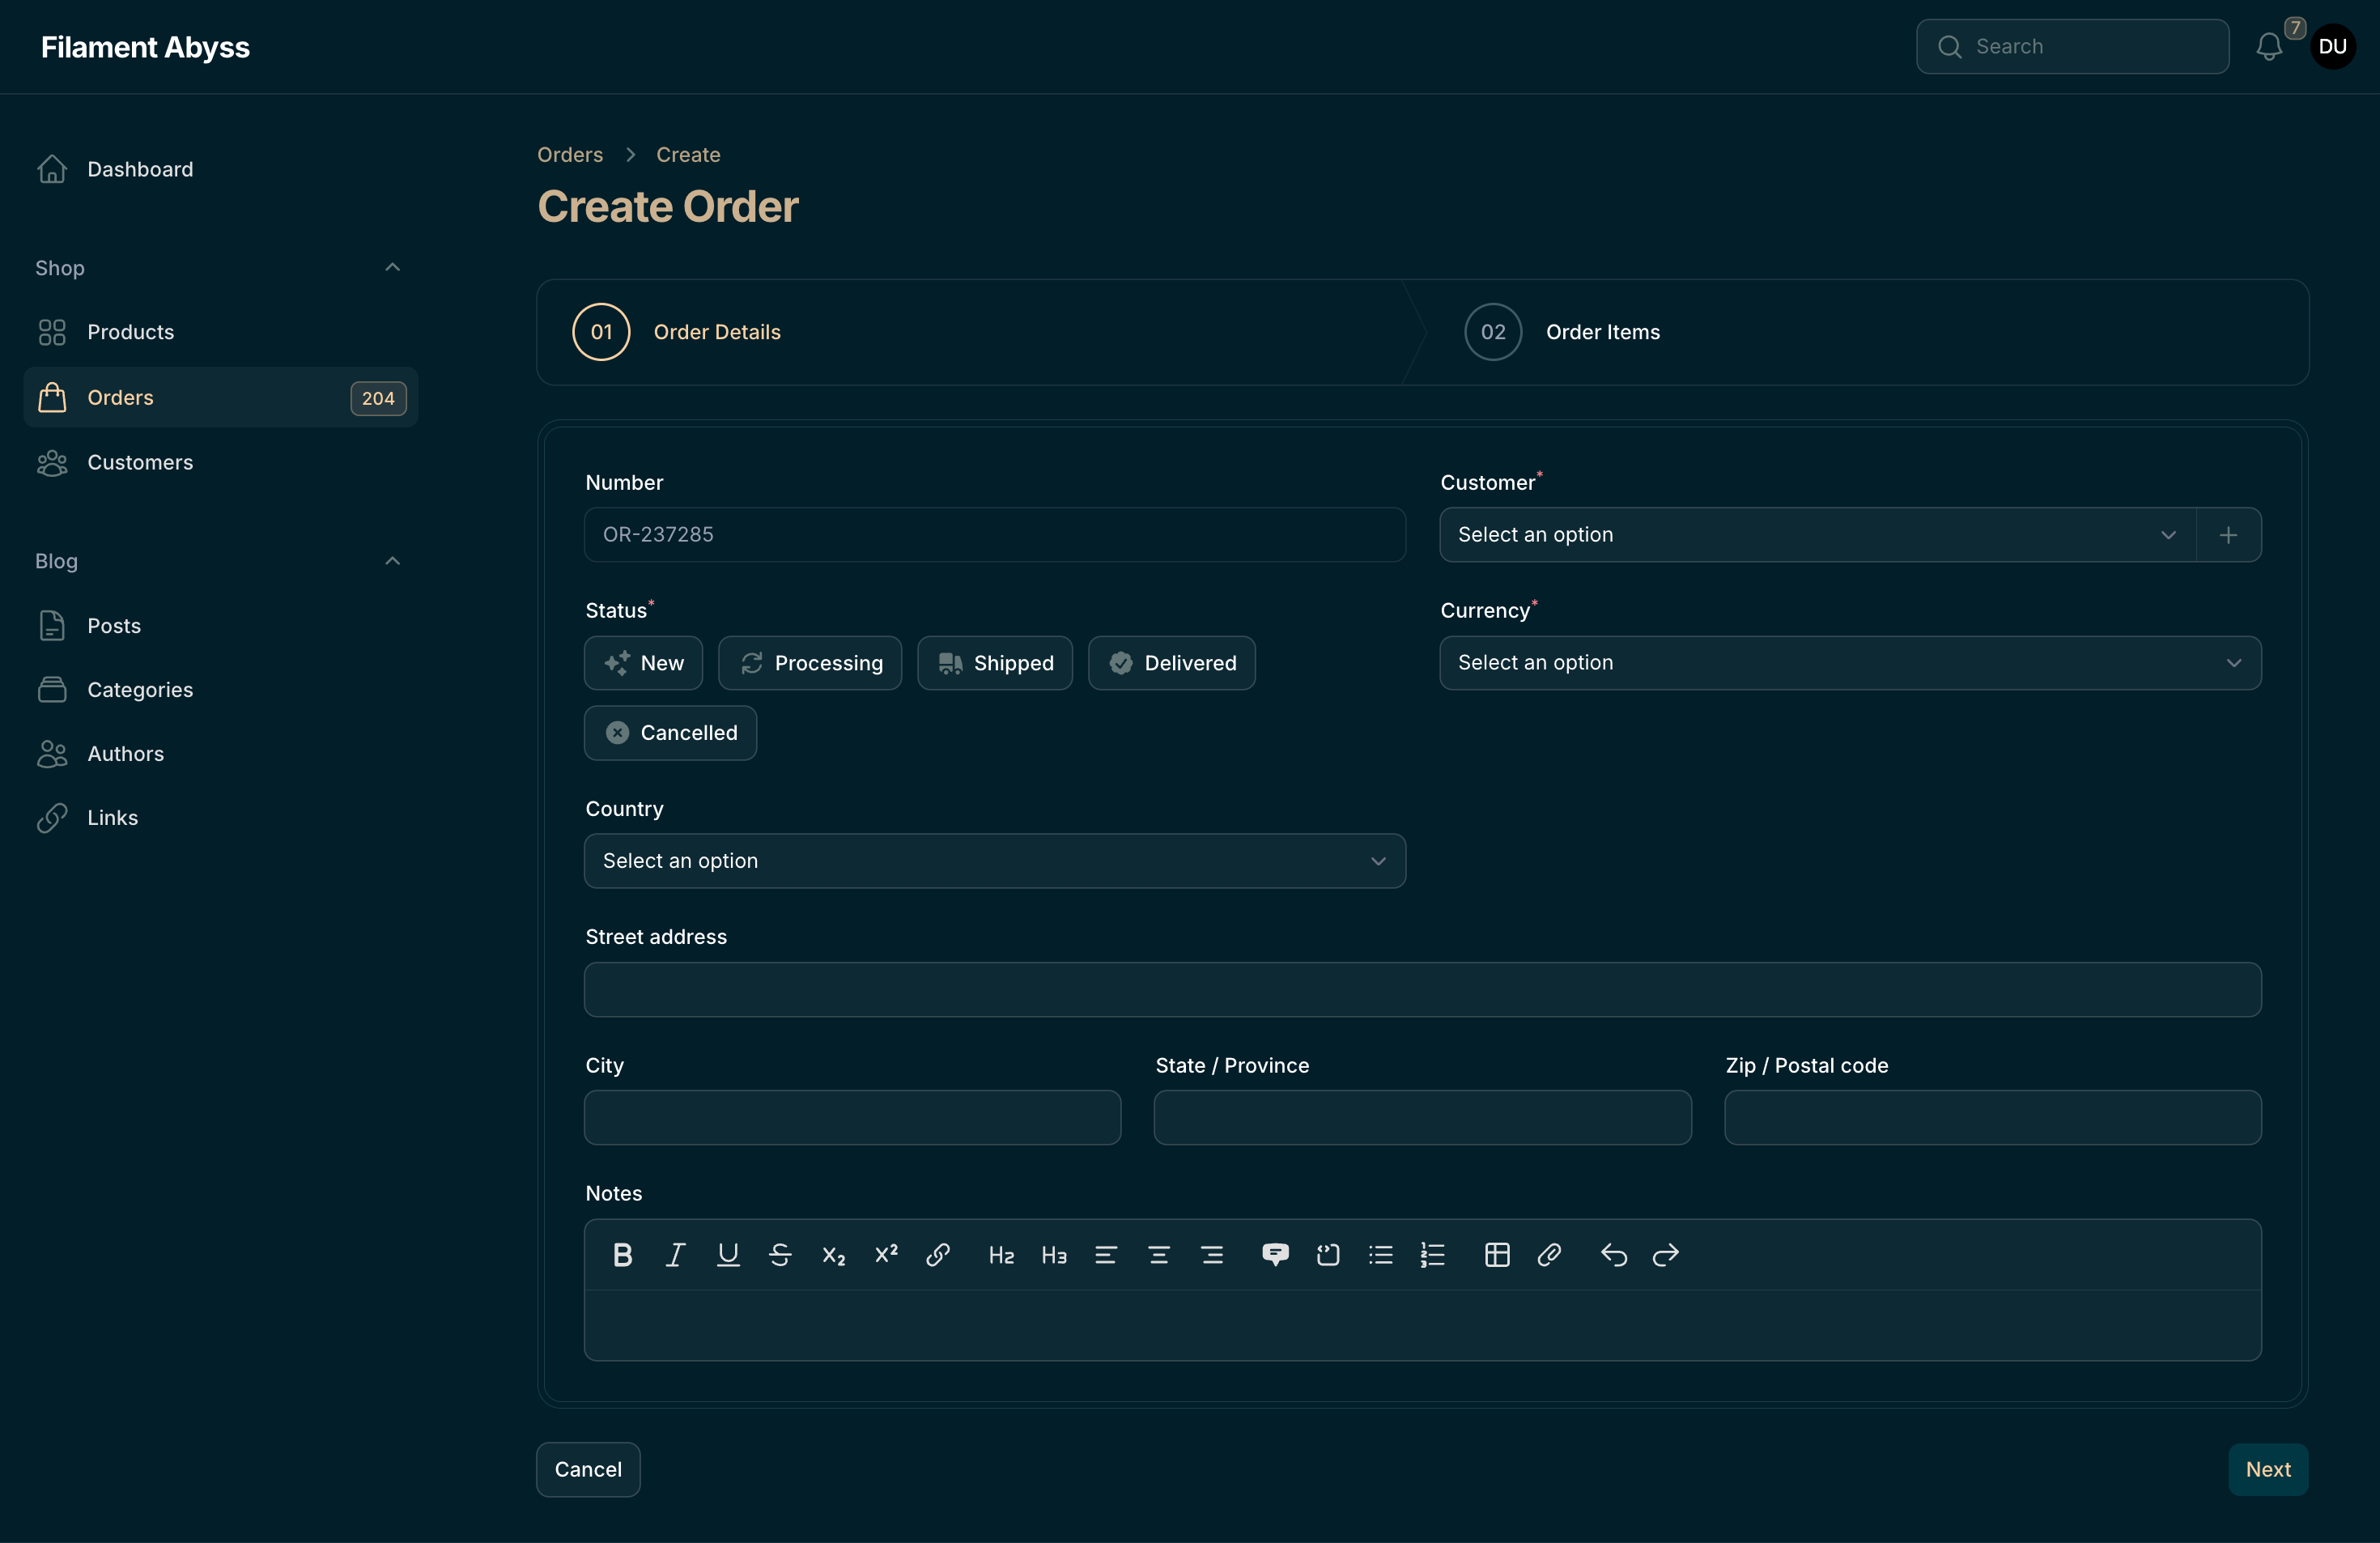Toggle bold formatting in the Notes editor
Image resolution: width=2380 pixels, height=1543 pixels.
click(x=622, y=1255)
